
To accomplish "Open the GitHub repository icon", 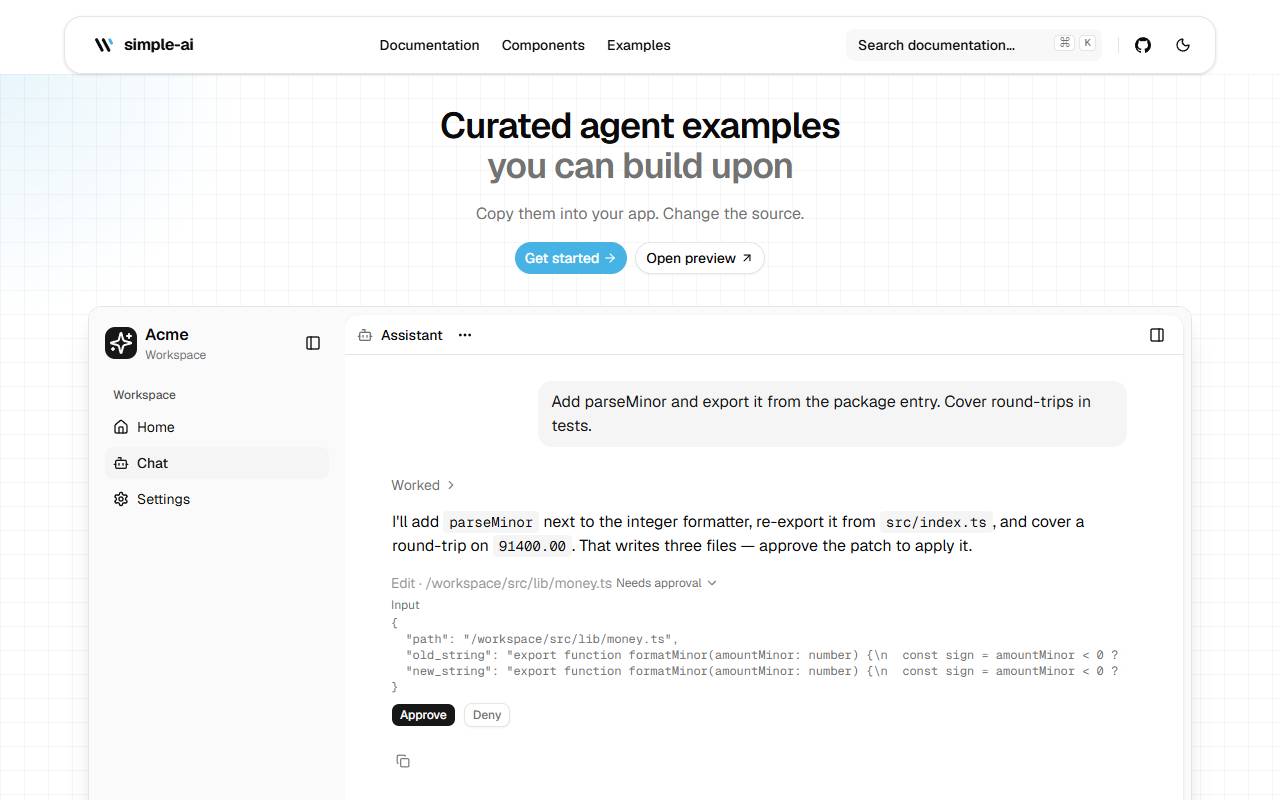I will (1143, 45).
